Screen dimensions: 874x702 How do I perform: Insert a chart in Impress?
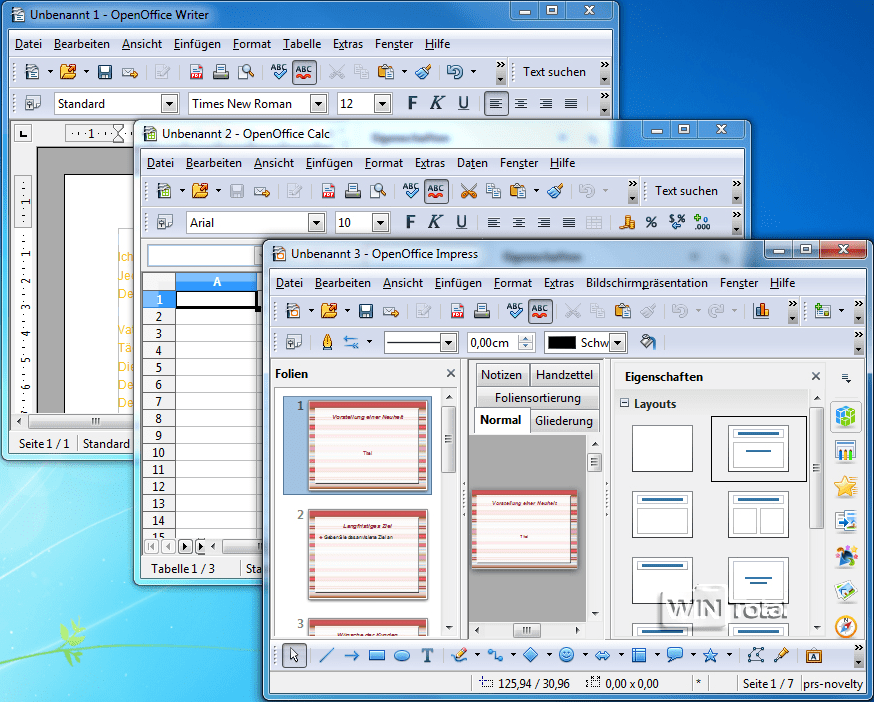tap(761, 311)
